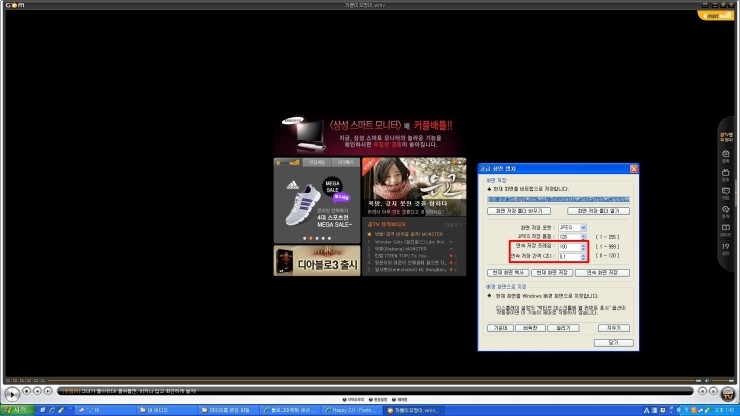The image size is (740, 416).
Task: Click 더보기 link in GOM TV music list
Action: pos(451,225)
